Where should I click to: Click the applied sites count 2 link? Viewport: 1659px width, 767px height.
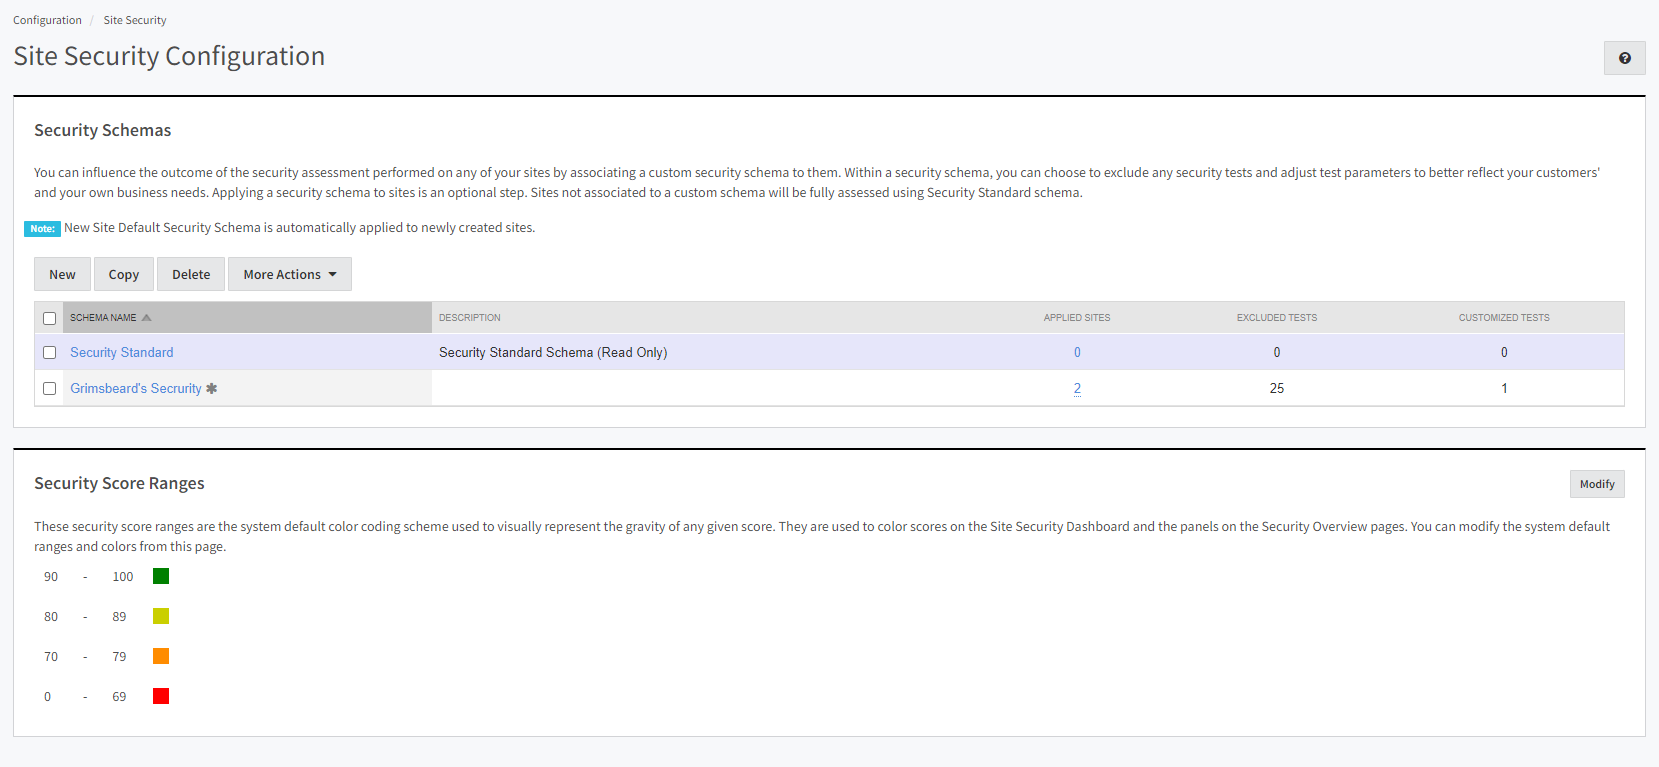tap(1077, 388)
